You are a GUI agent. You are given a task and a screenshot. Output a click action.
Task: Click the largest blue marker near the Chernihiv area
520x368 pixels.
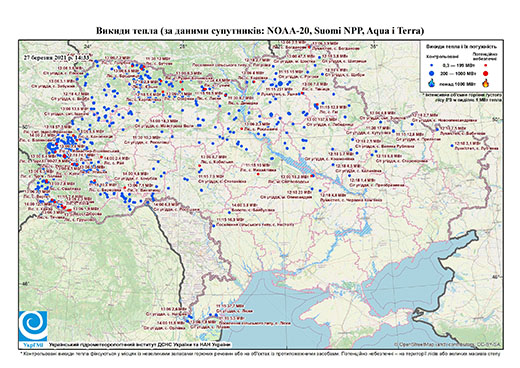pyautogui.click(x=280, y=83)
